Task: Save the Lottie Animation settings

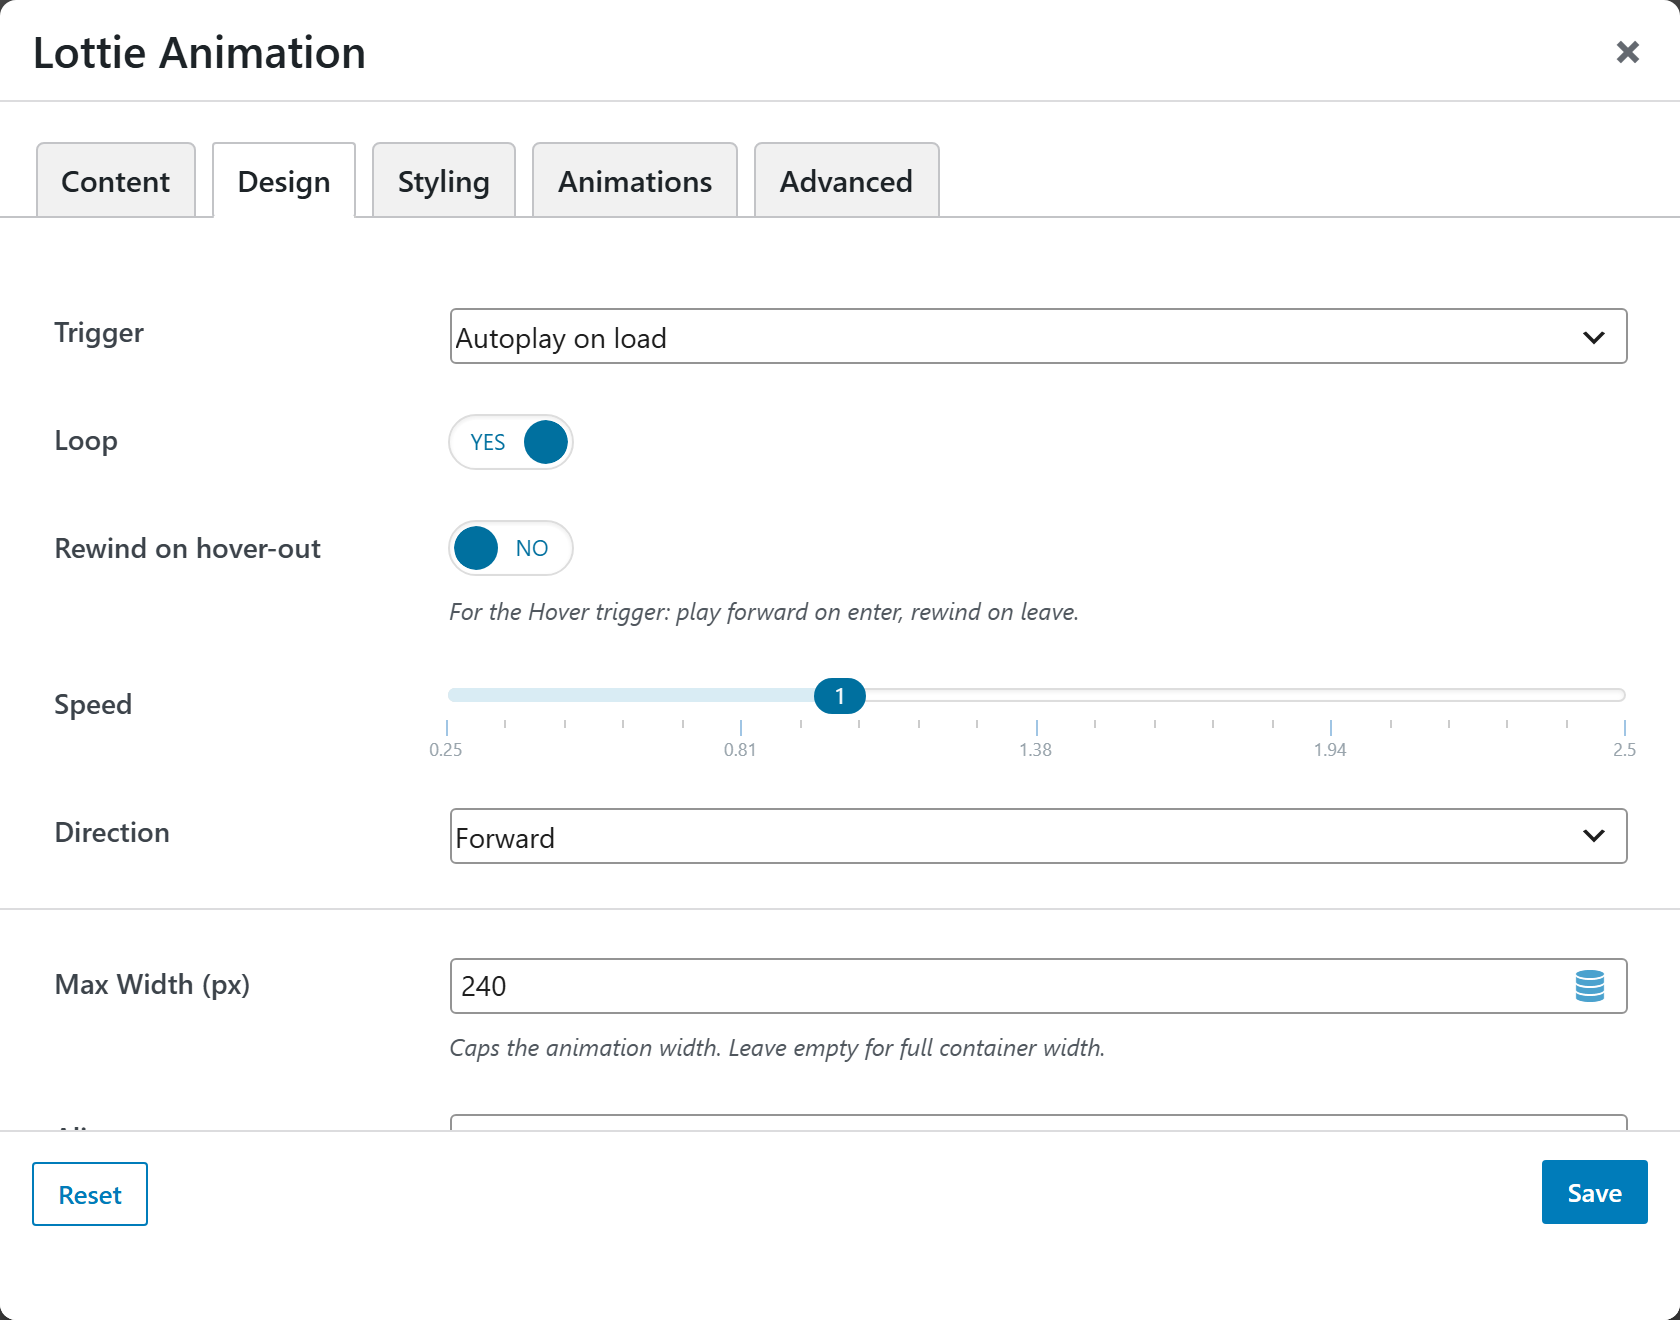Action: [1594, 1192]
